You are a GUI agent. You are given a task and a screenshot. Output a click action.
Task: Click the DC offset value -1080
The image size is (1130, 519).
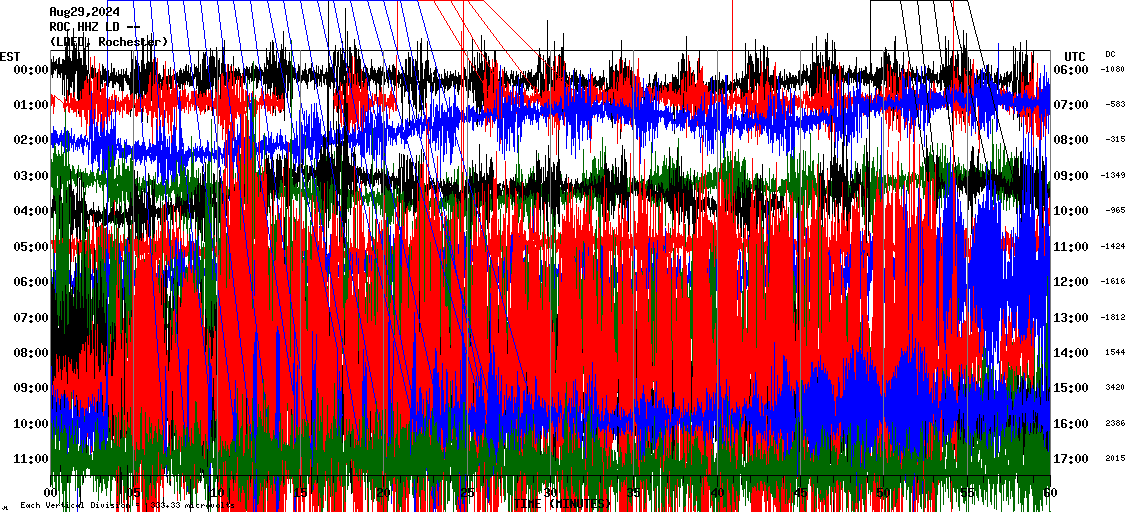click(x=1113, y=70)
